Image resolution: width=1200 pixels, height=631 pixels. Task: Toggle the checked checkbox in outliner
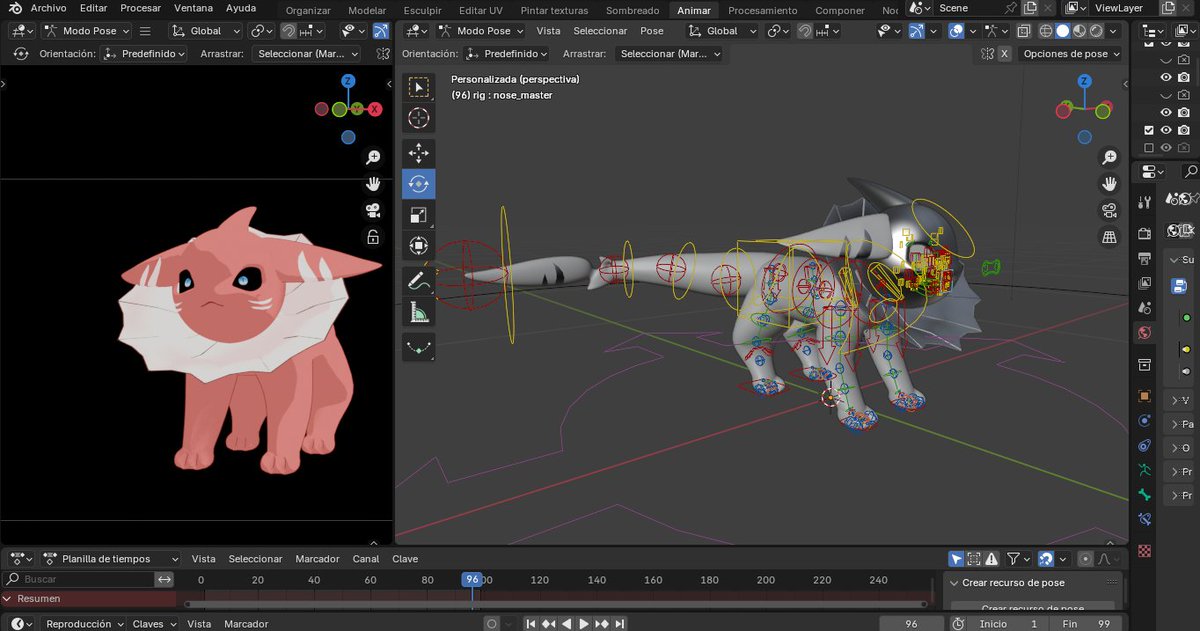[x=1148, y=130]
